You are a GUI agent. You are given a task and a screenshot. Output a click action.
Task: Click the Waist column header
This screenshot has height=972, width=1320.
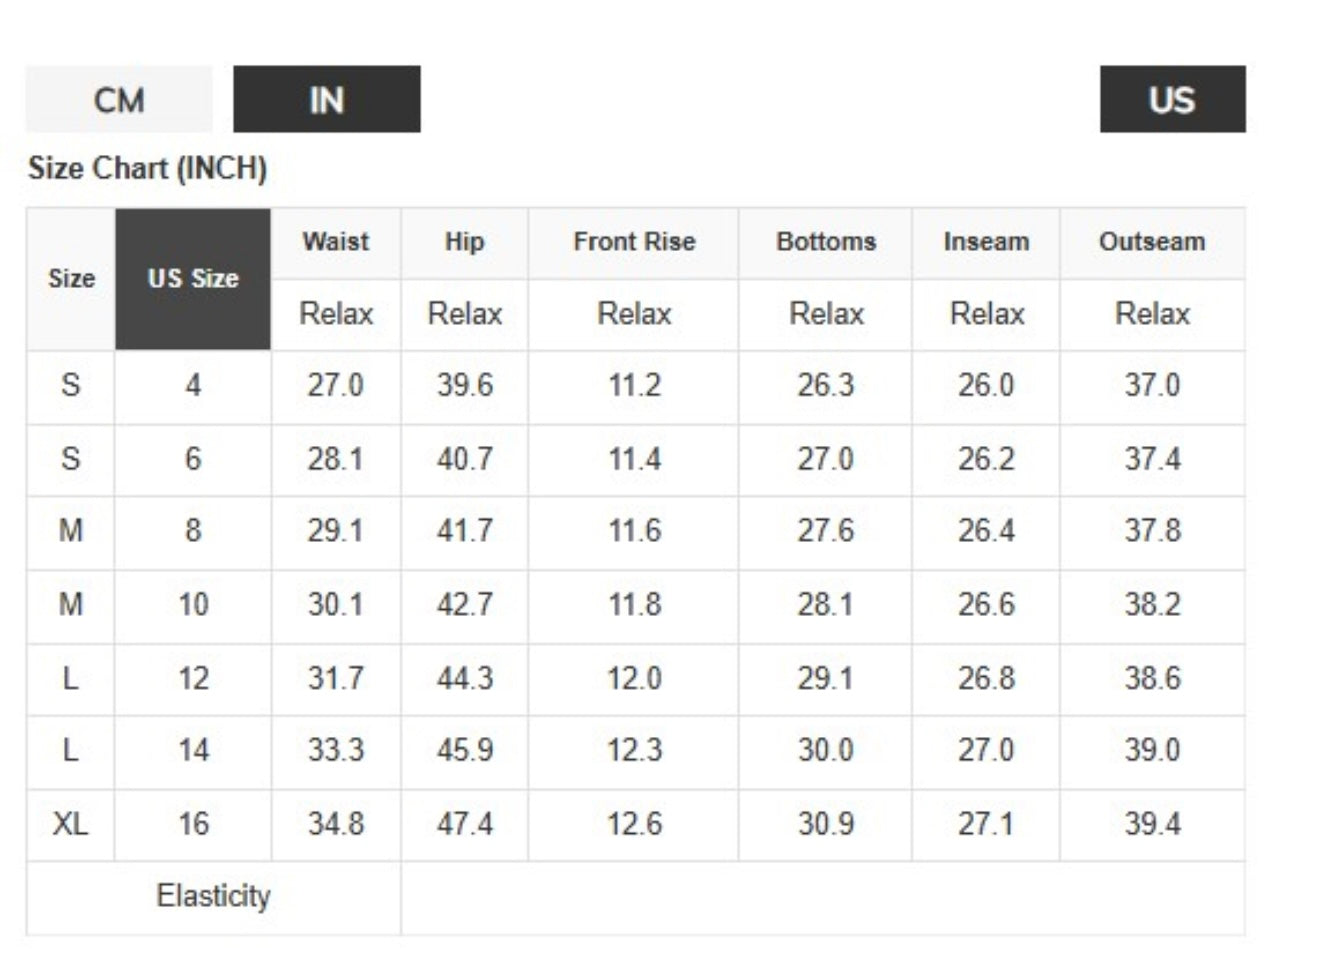point(336,243)
